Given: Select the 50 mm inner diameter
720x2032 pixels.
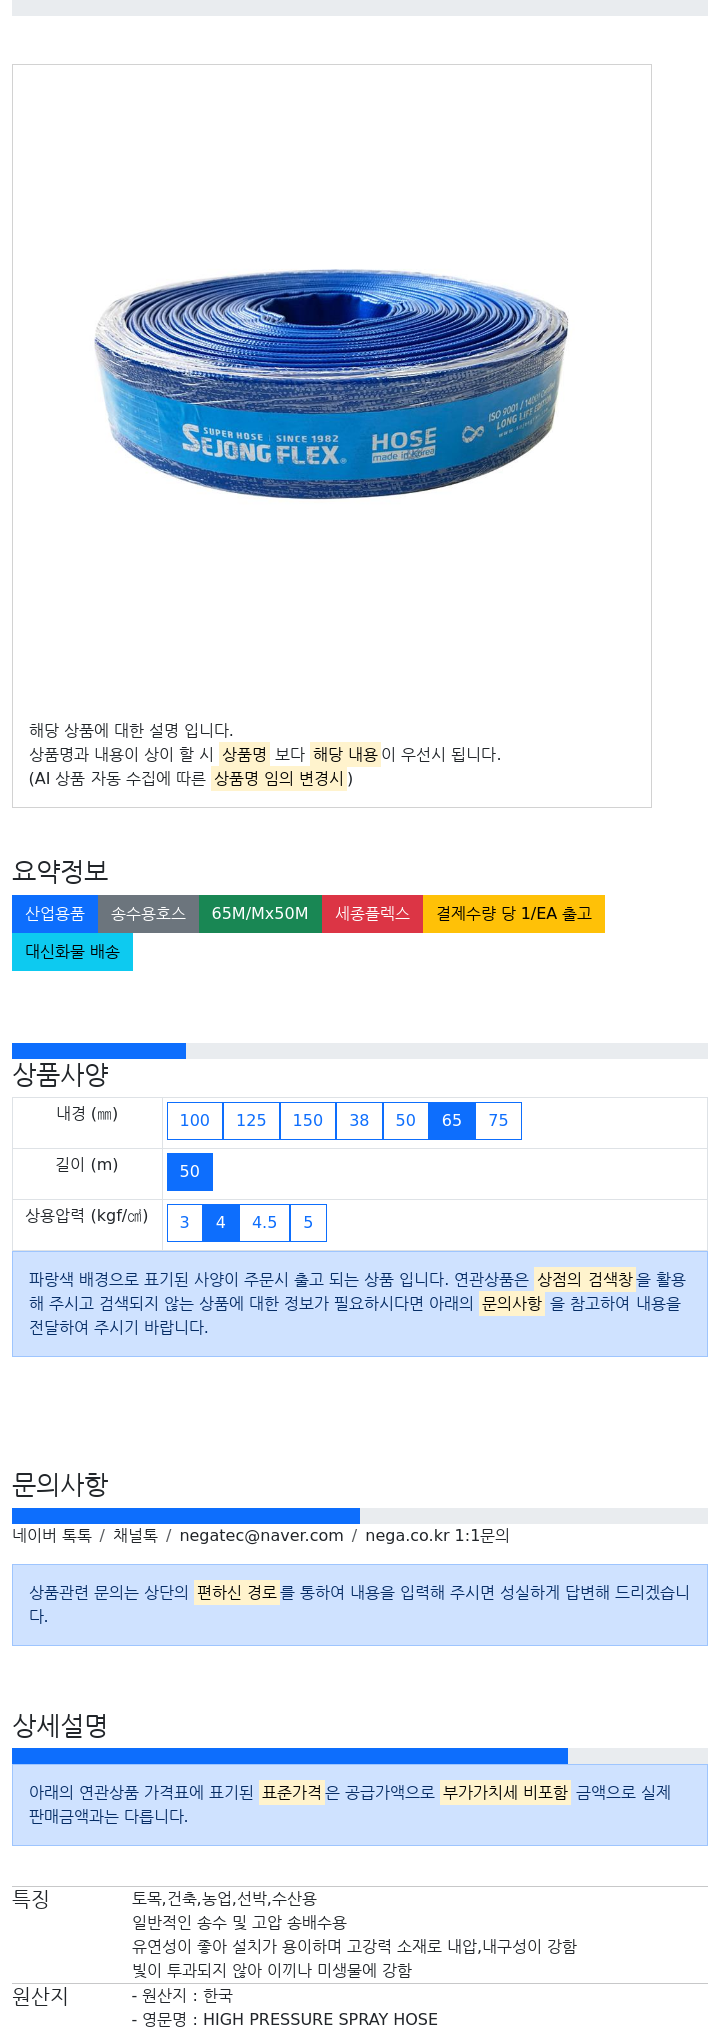Looking at the screenshot, I should coord(405,1121).
